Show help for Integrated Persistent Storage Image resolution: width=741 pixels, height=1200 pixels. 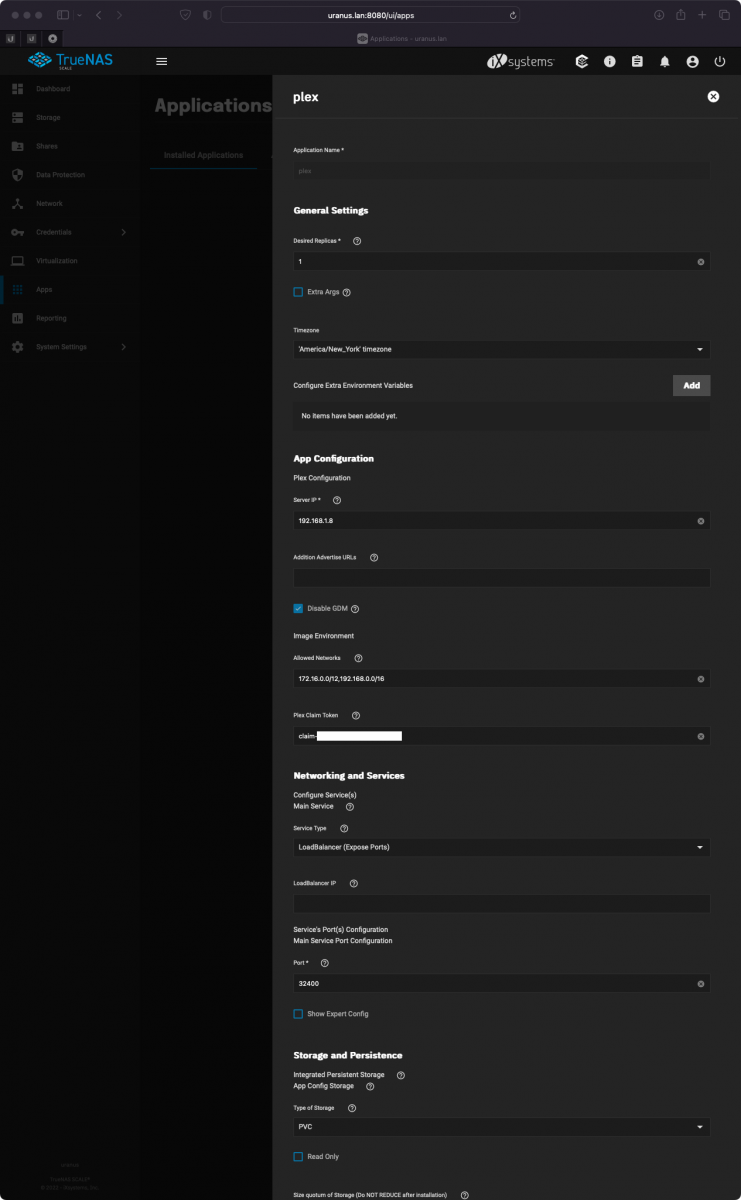(x=401, y=1075)
